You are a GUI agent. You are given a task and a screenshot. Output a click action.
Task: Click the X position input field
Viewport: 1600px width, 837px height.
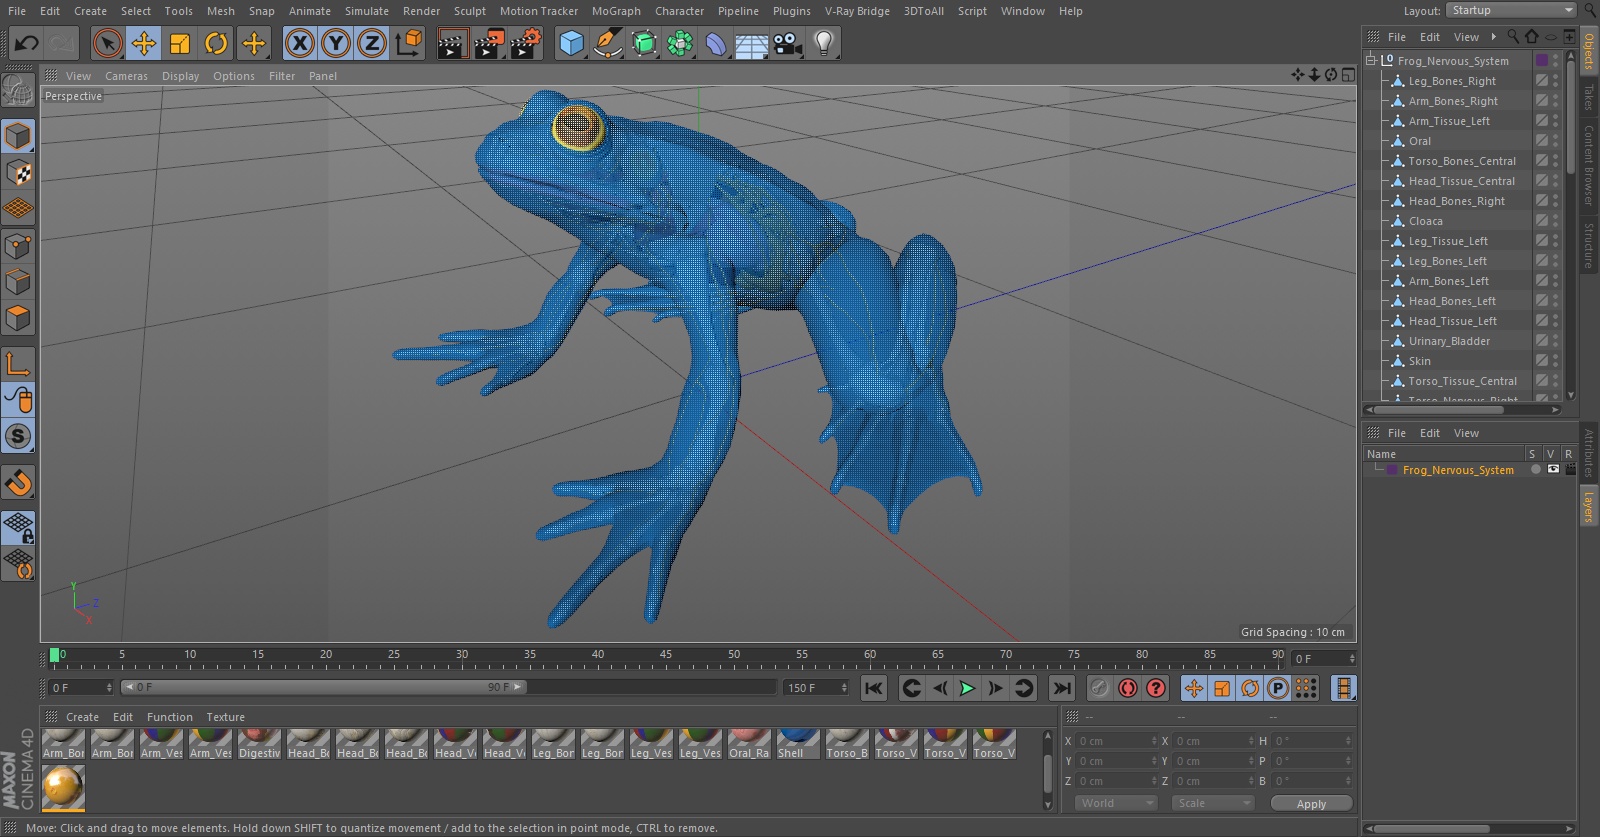click(x=1115, y=741)
